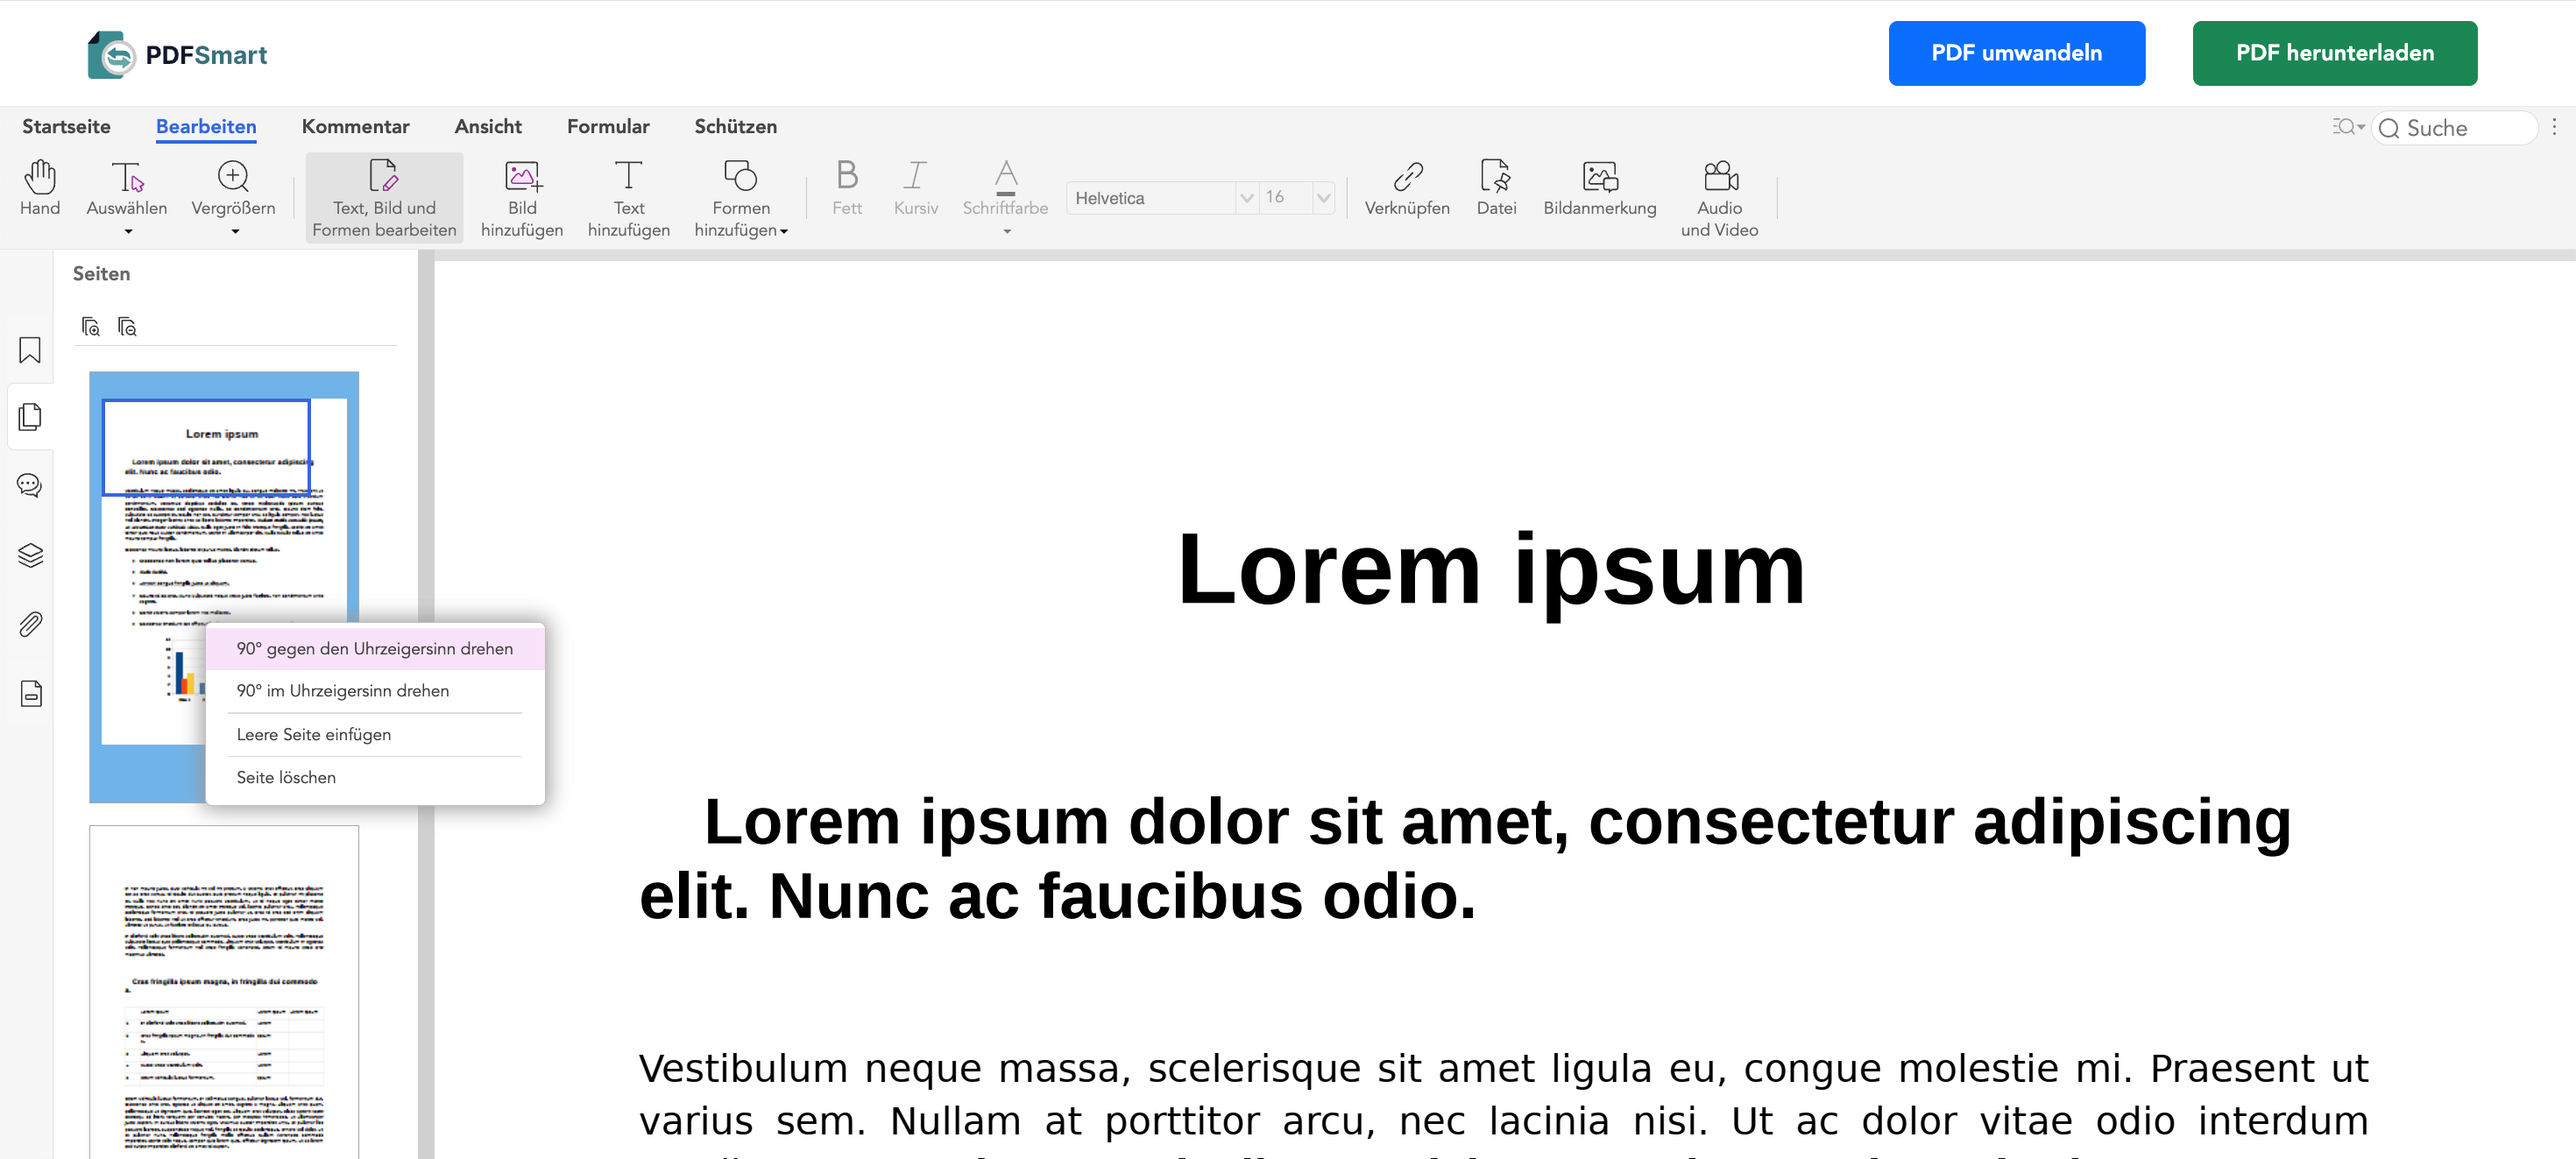Insert text with Text hinzufügen
Screen dimensions: 2576x1159
(x=629, y=195)
